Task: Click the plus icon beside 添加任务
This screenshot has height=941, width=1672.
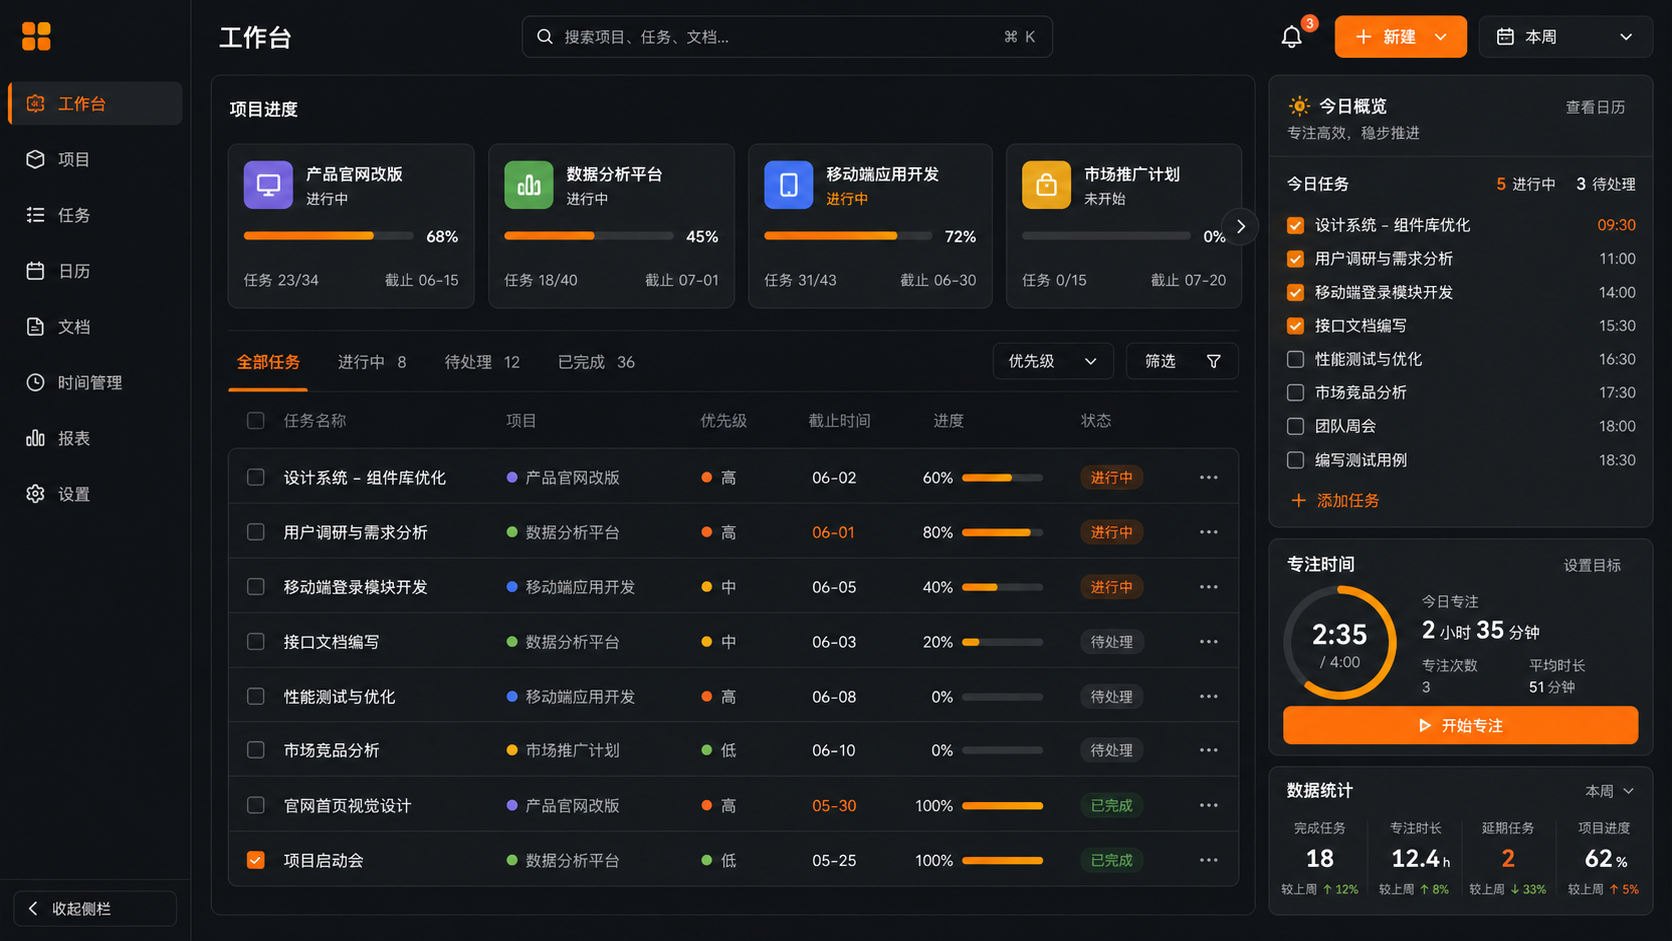Action: (x=1298, y=500)
